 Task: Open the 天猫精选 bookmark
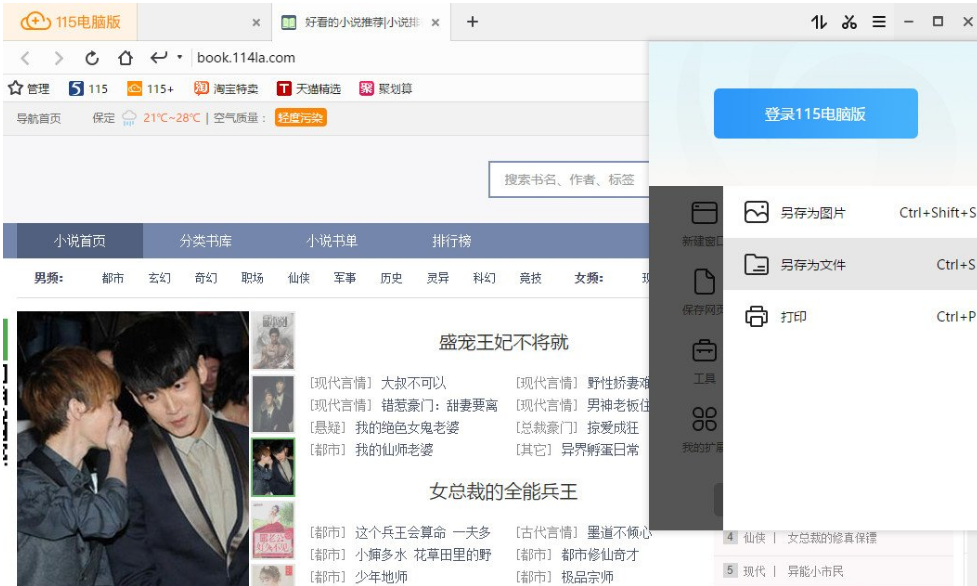pos(309,89)
